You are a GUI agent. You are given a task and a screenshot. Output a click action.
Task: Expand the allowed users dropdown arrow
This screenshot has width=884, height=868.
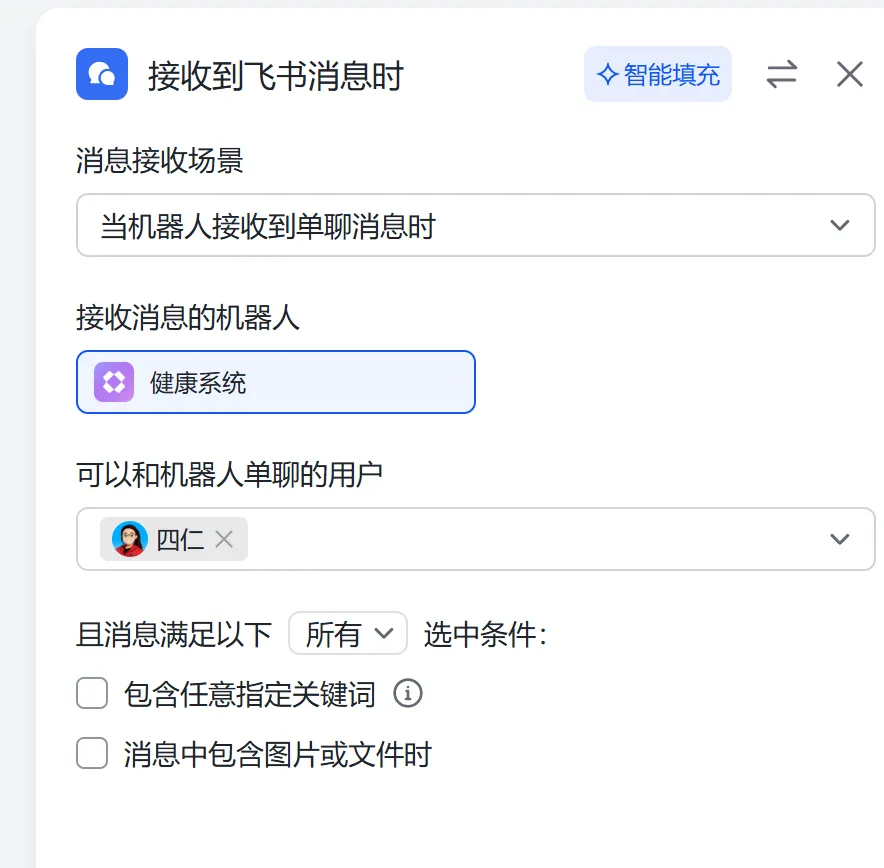click(x=839, y=539)
